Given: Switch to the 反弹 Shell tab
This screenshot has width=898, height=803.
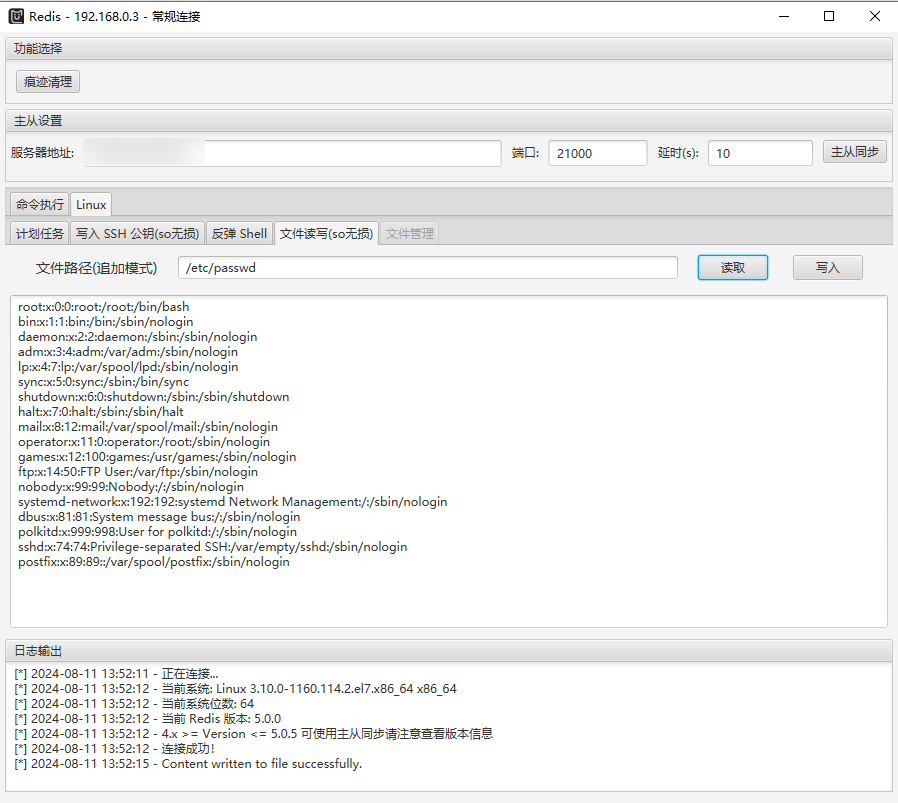Looking at the screenshot, I should (239, 234).
